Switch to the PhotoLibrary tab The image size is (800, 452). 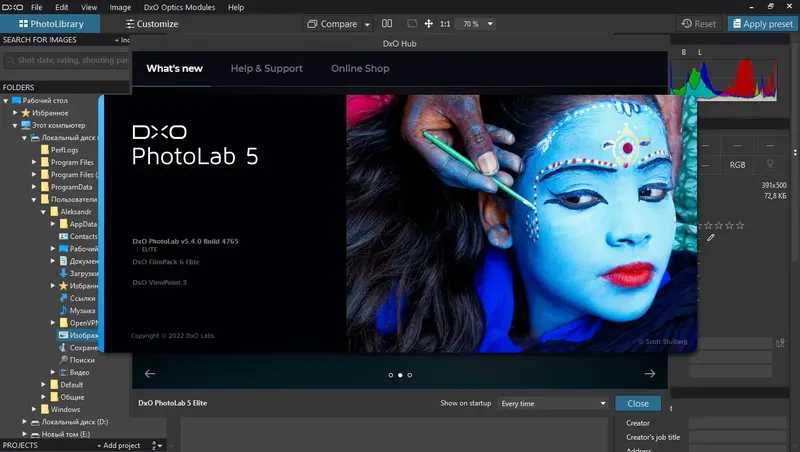(x=51, y=23)
